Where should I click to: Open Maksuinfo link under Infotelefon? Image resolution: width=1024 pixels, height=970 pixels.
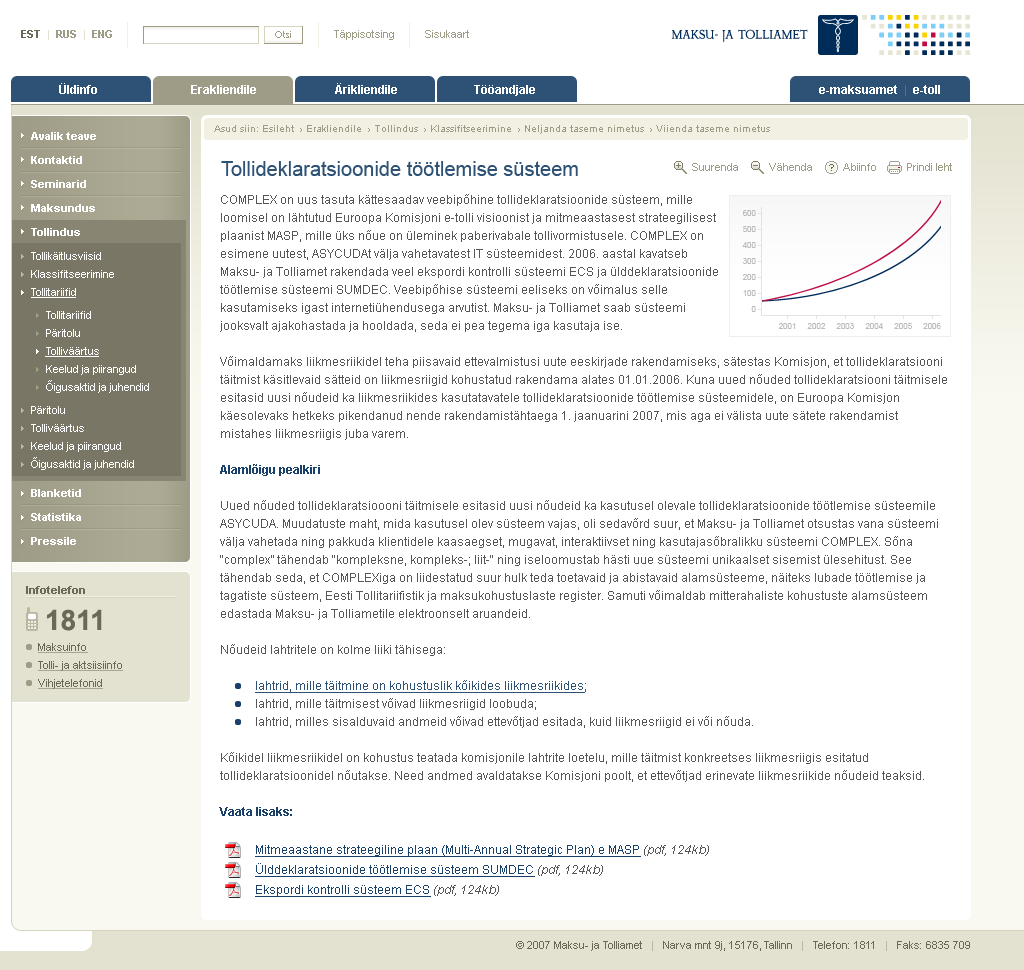click(x=62, y=647)
